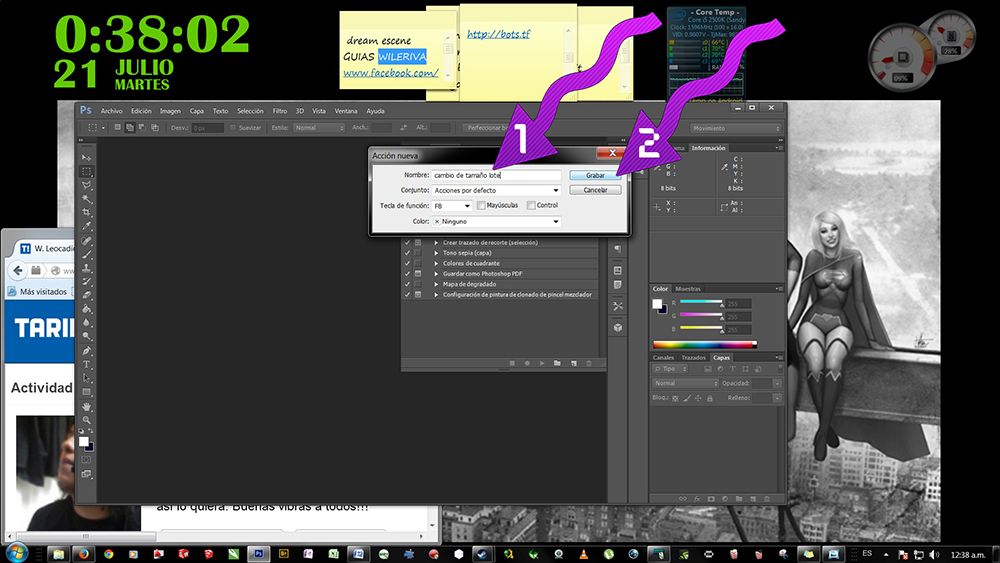Open the Ventana menu
Image resolution: width=1000 pixels, height=563 pixels.
tap(346, 111)
